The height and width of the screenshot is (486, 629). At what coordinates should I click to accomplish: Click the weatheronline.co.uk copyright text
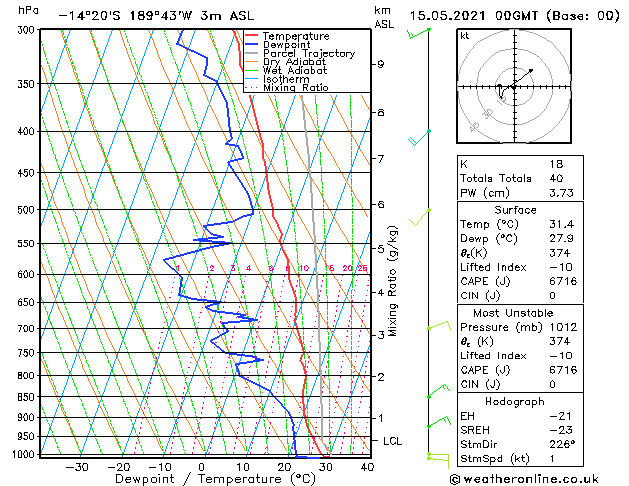tap(524, 479)
